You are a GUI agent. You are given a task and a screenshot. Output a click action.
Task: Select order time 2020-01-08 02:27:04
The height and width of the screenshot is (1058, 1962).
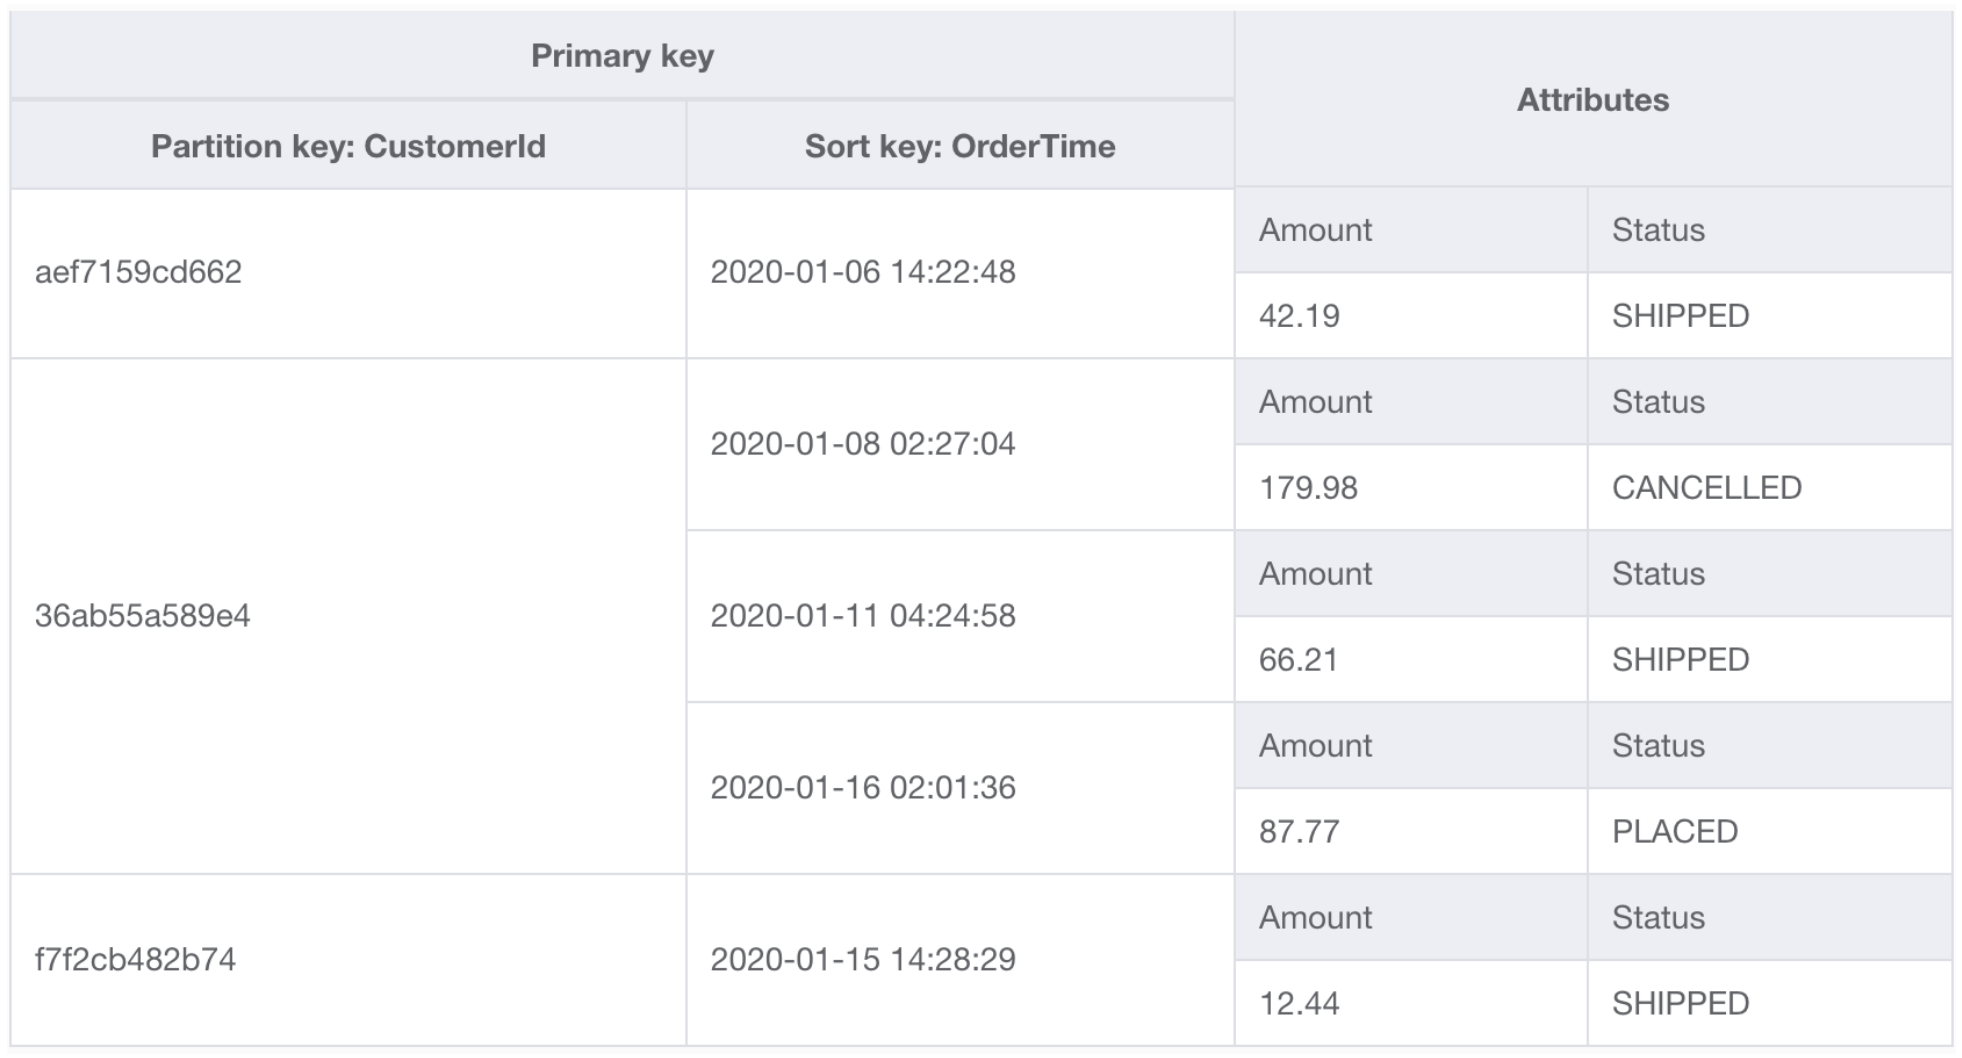862,444
